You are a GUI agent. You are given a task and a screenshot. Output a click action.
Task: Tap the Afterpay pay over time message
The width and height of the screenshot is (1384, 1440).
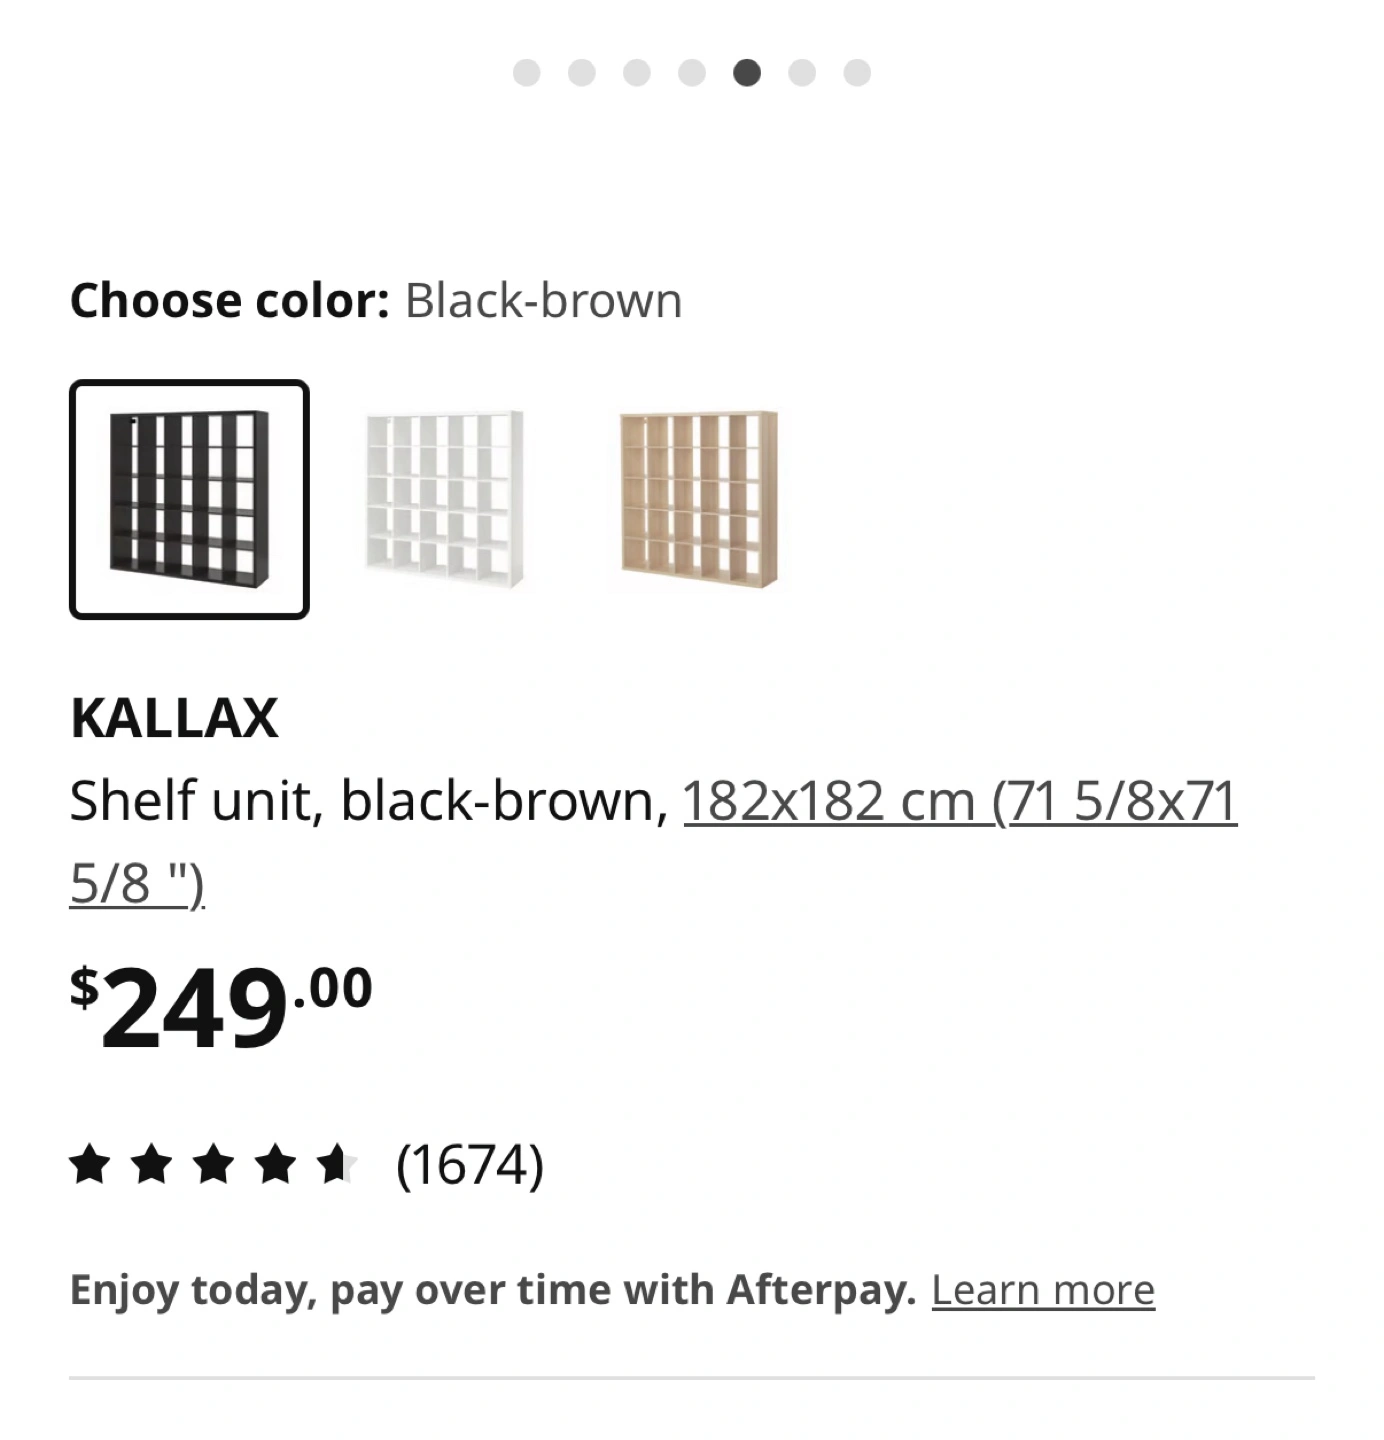click(x=493, y=1290)
